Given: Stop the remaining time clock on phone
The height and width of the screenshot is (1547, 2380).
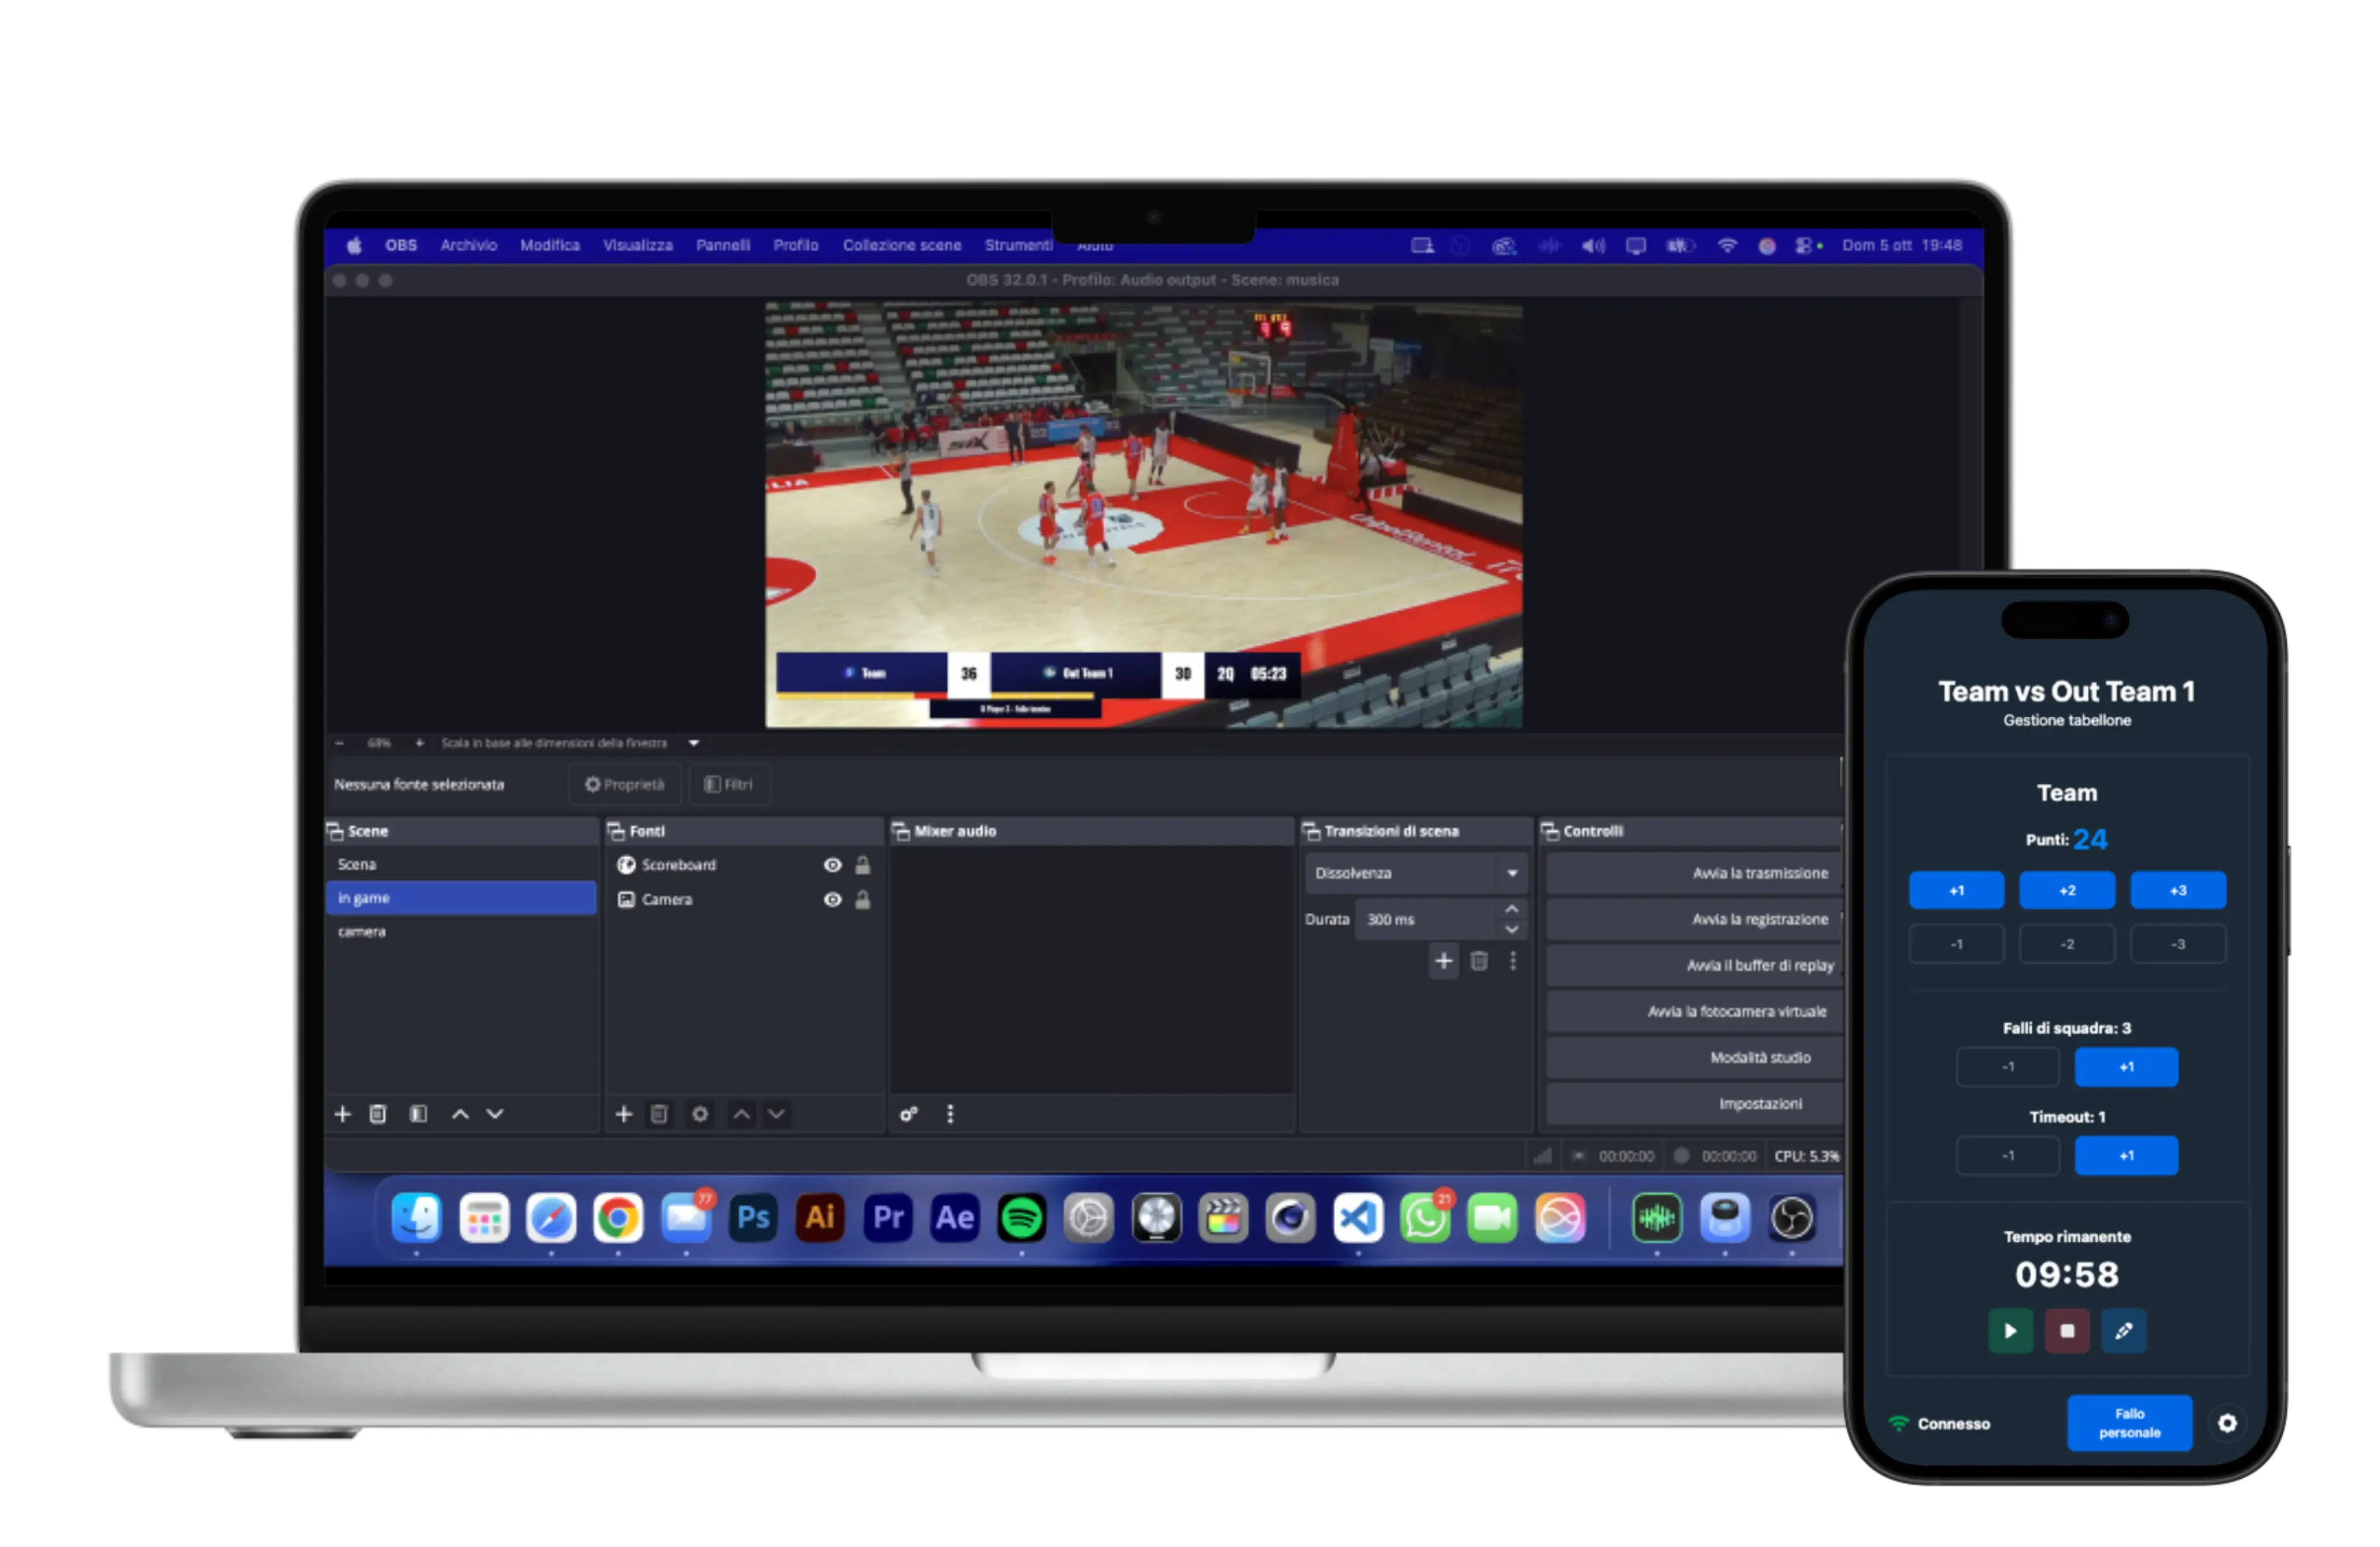Looking at the screenshot, I should (2067, 1330).
